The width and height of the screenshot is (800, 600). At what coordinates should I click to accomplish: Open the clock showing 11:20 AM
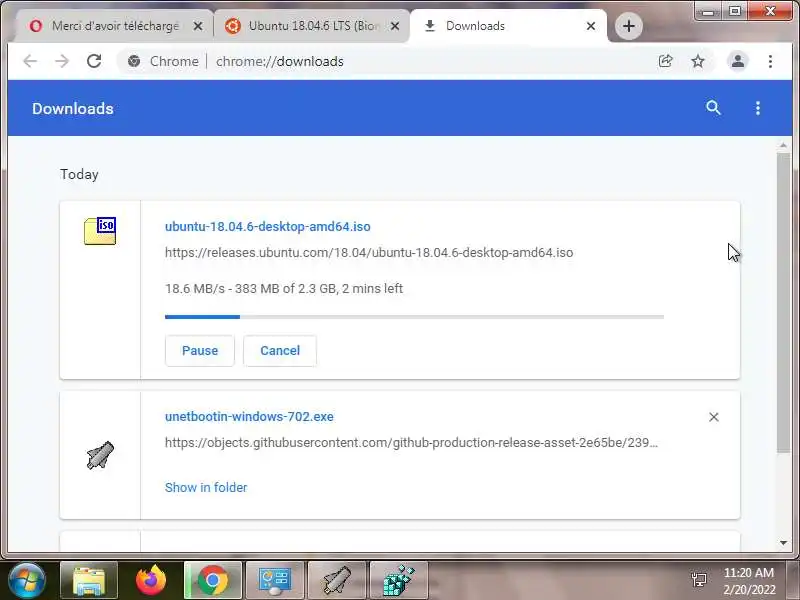(x=749, y=581)
